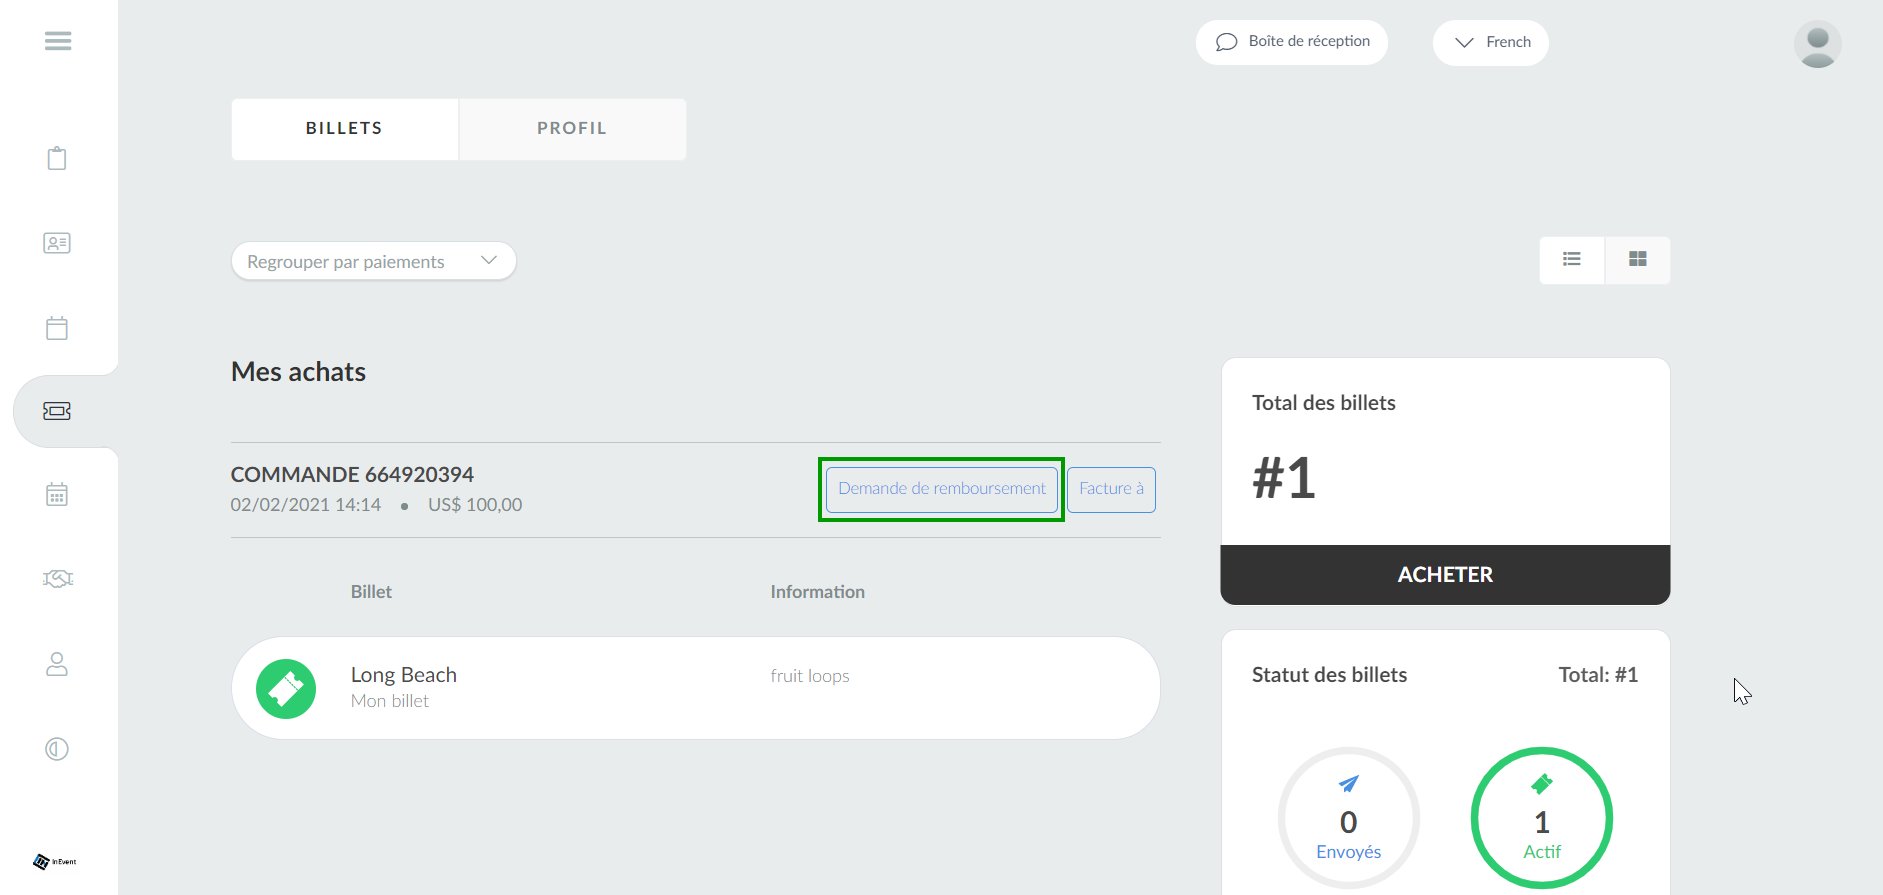
Task: Open the person icon in sidebar
Action: click(57, 664)
